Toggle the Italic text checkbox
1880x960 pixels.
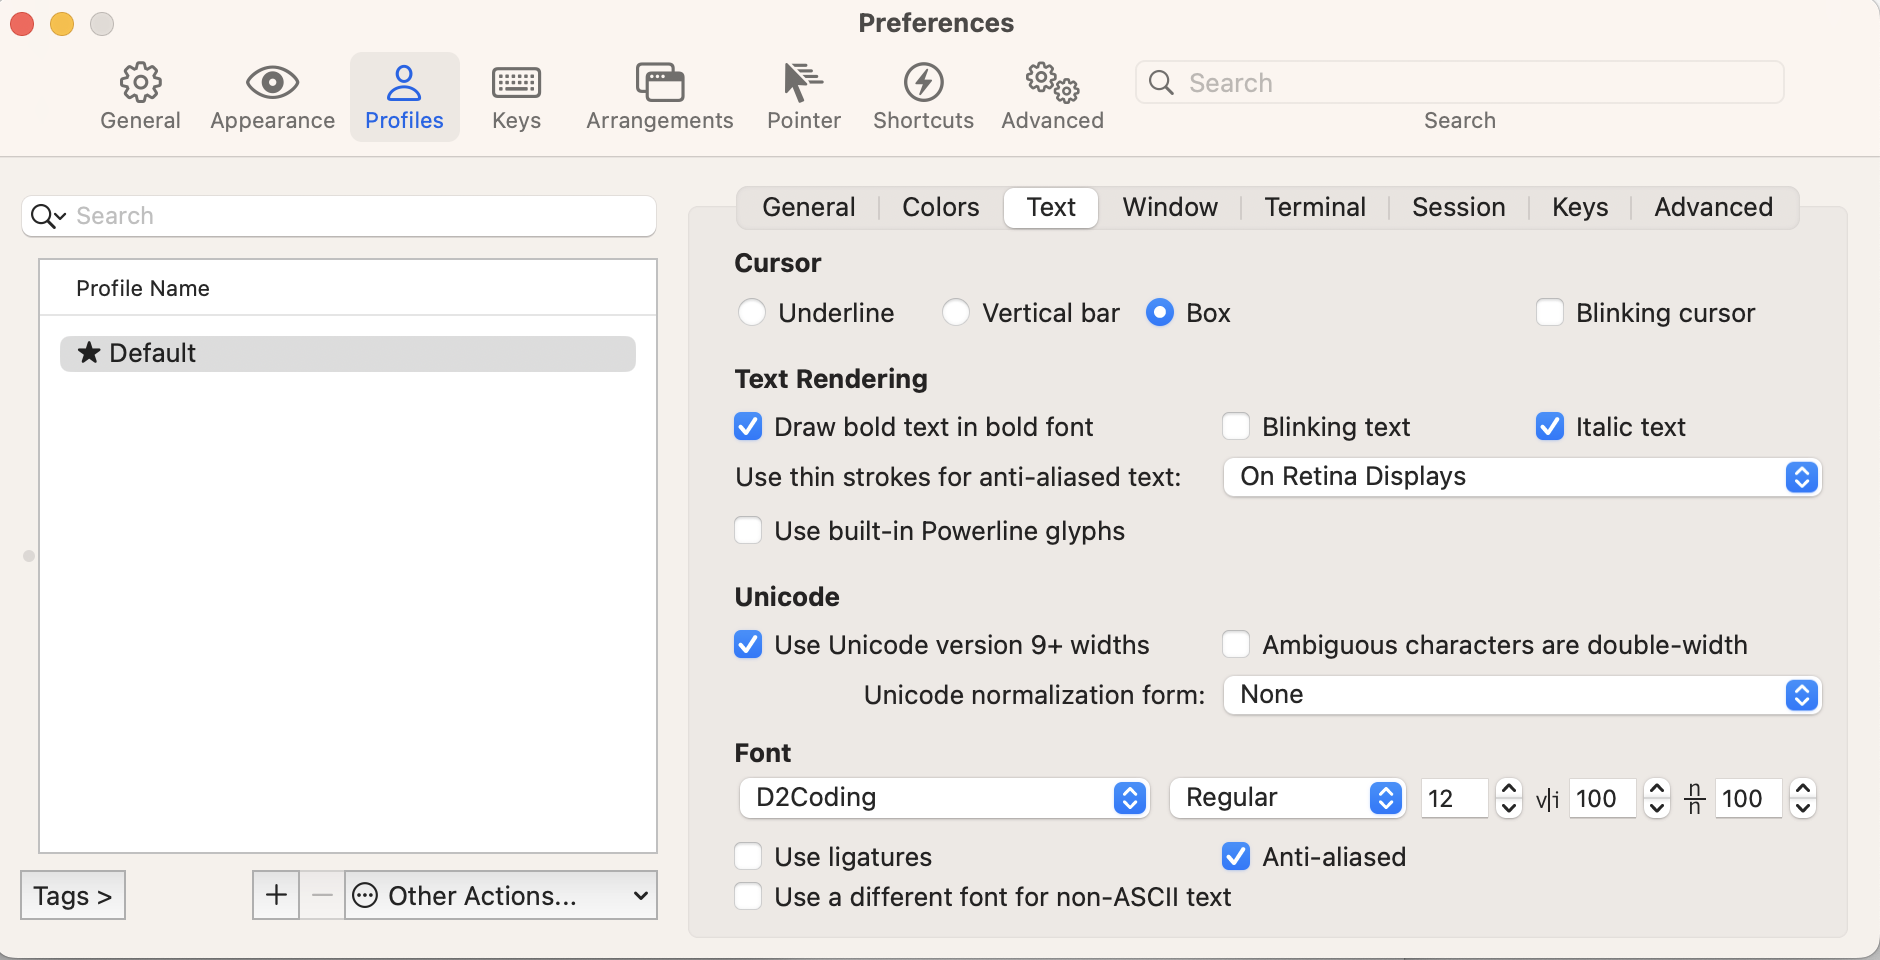(1550, 427)
